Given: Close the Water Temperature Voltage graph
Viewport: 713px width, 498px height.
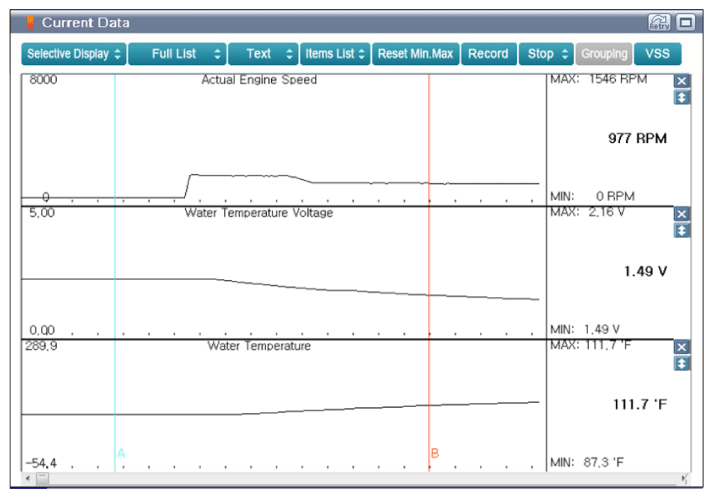Looking at the screenshot, I should click(681, 214).
